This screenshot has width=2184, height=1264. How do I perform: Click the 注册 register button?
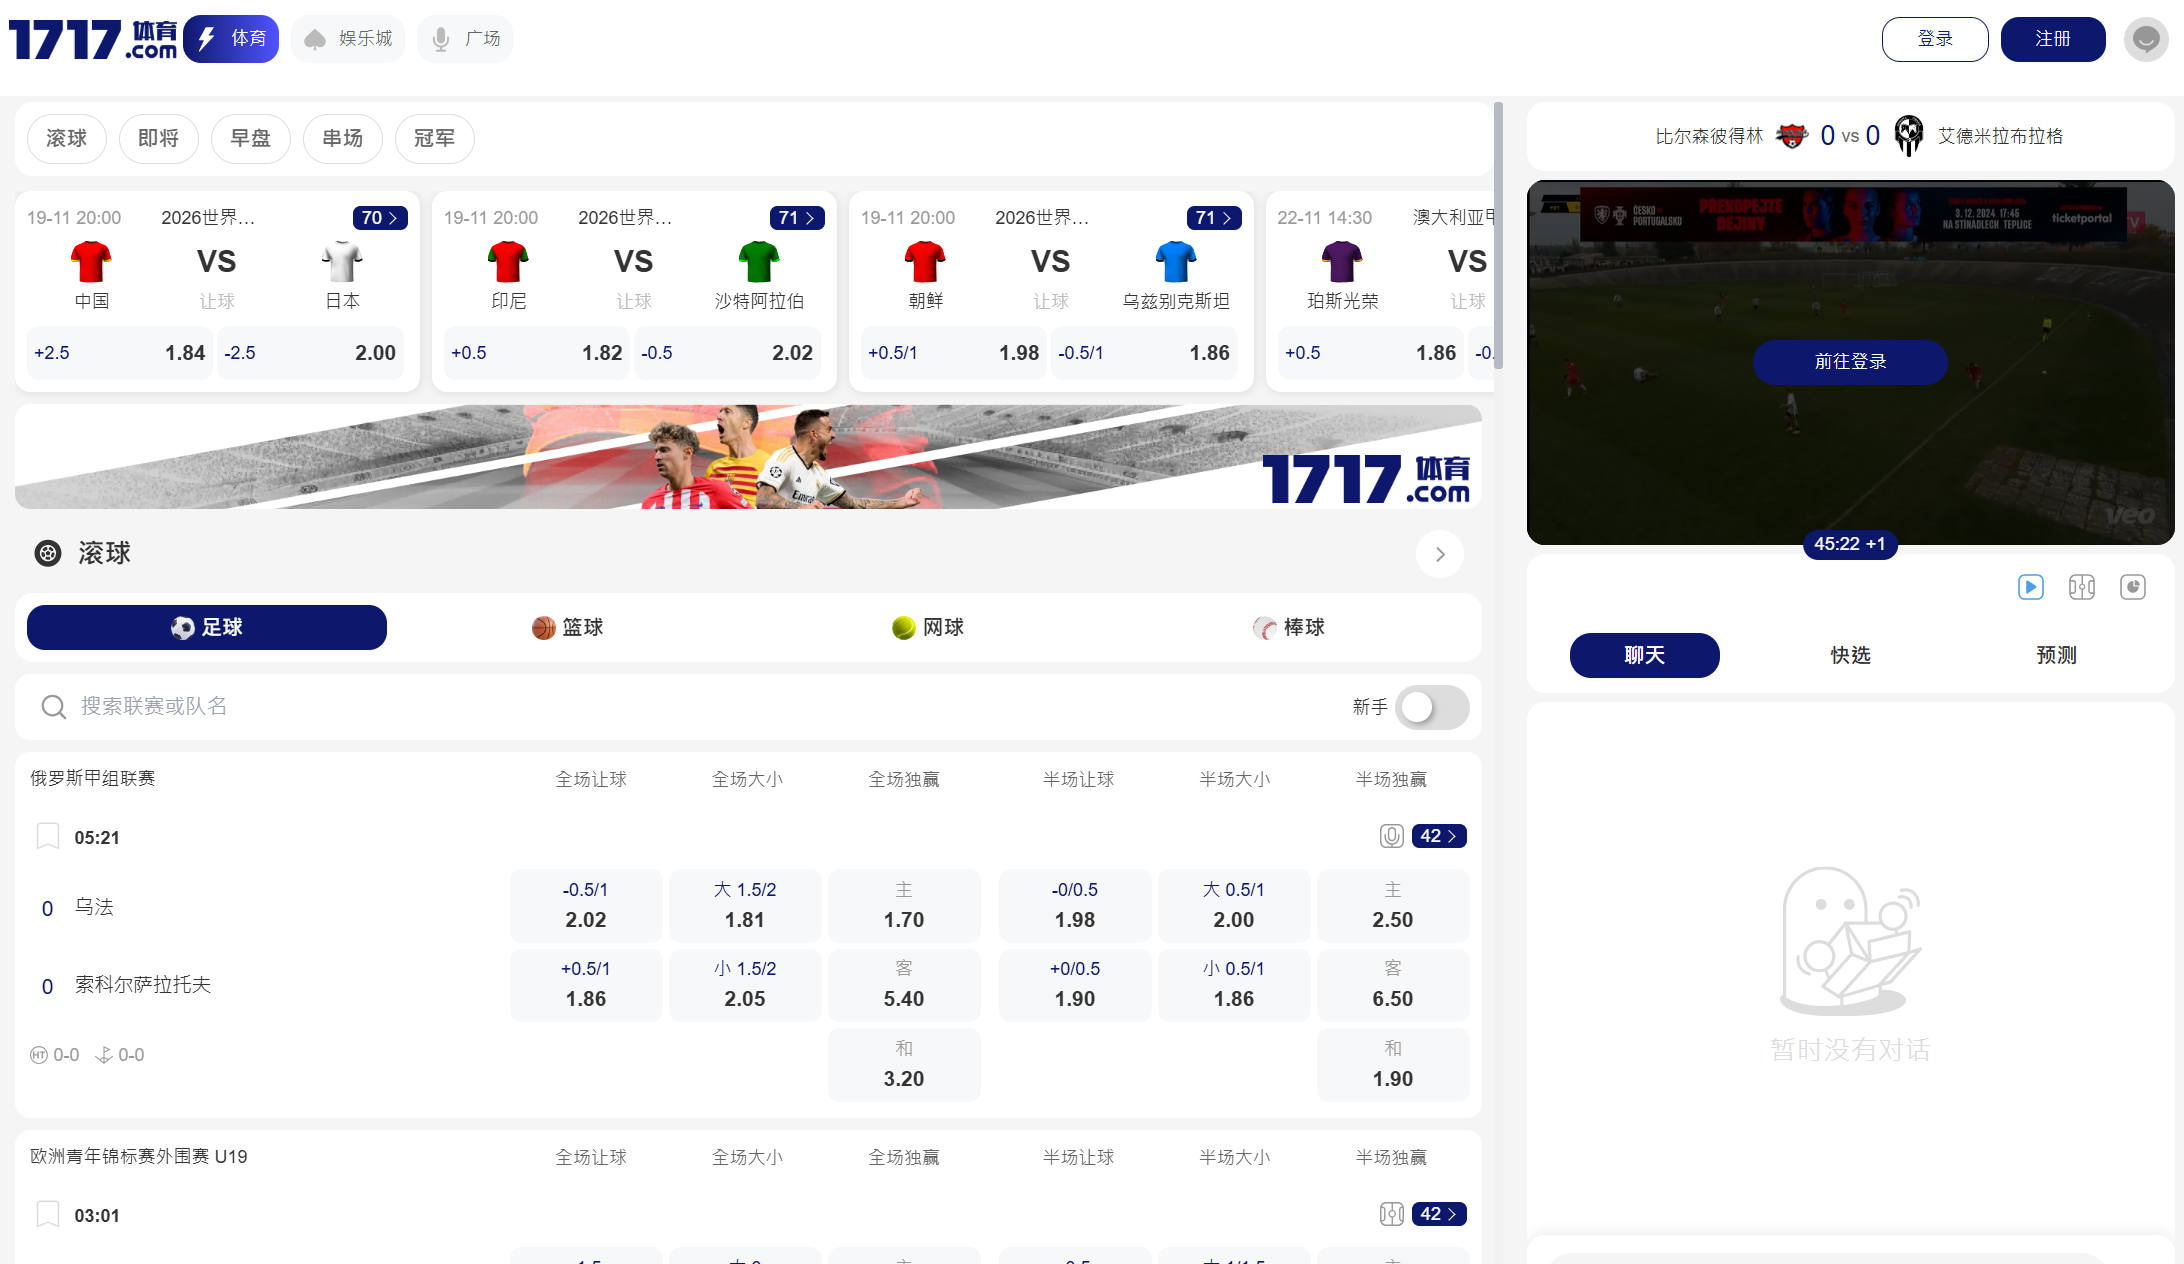point(2052,39)
